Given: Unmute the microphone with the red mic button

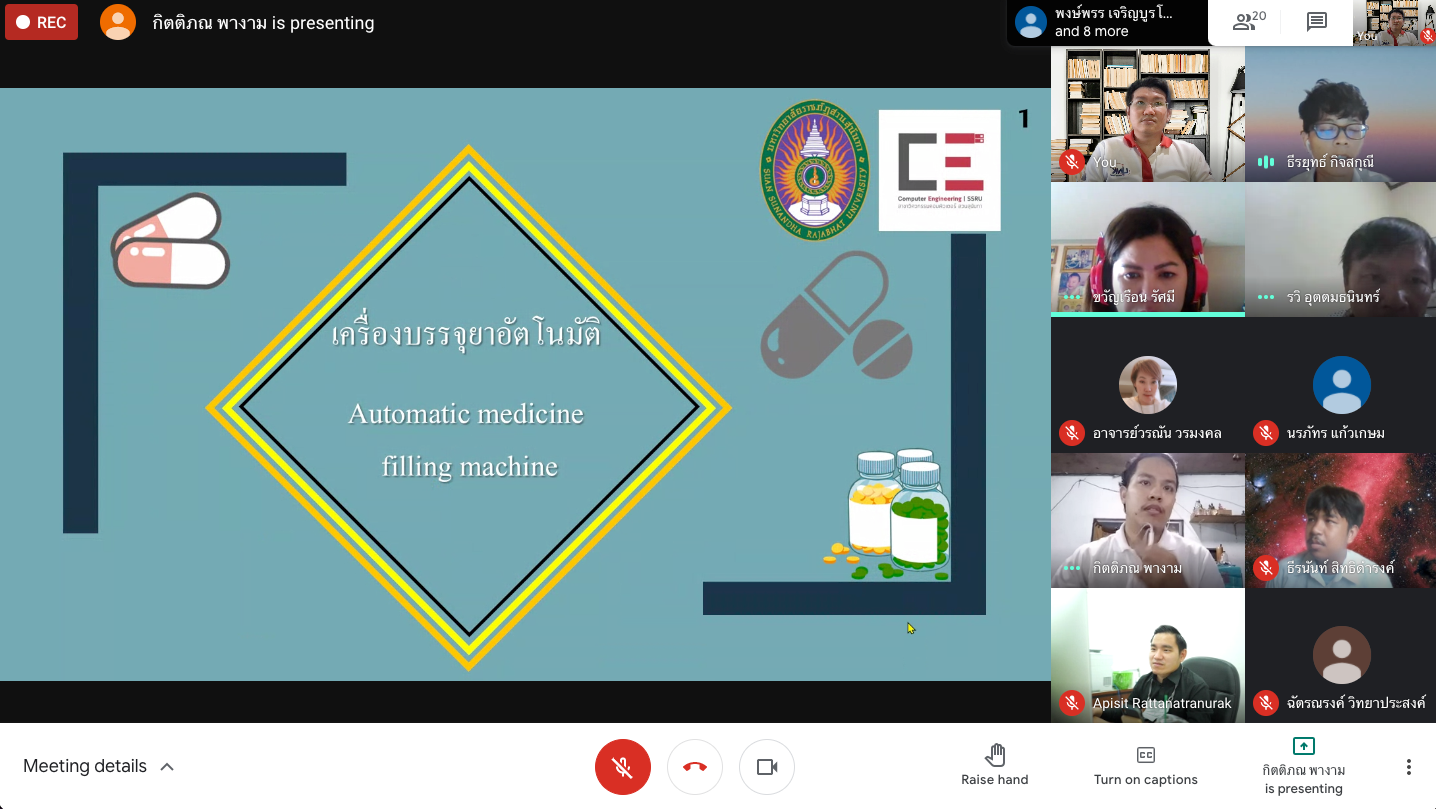Looking at the screenshot, I should 622,767.
